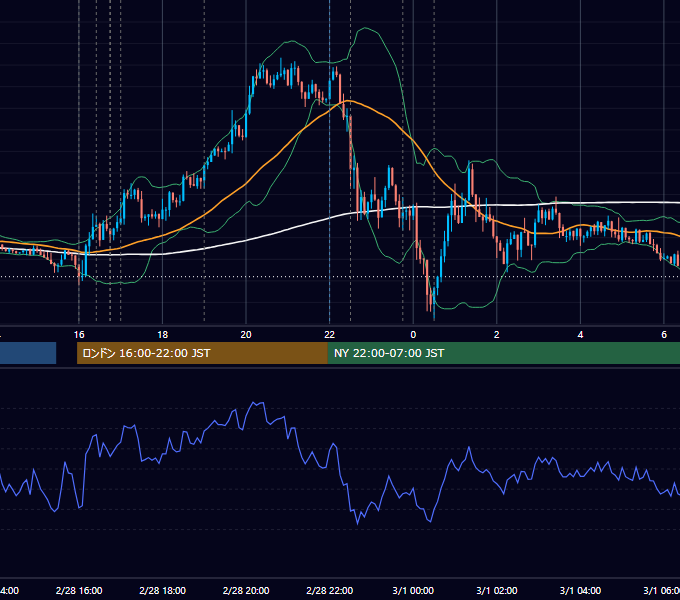The width and height of the screenshot is (680, 600).
Task: Click the 3/1 02:00 date label
Action: pos(497,590)
